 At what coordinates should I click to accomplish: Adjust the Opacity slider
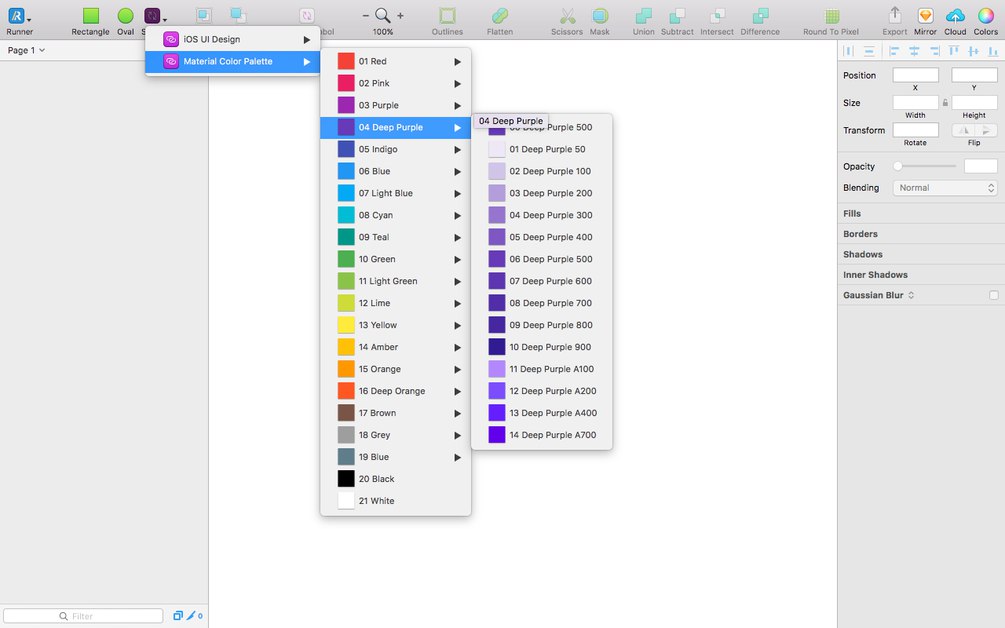[924, 167]
